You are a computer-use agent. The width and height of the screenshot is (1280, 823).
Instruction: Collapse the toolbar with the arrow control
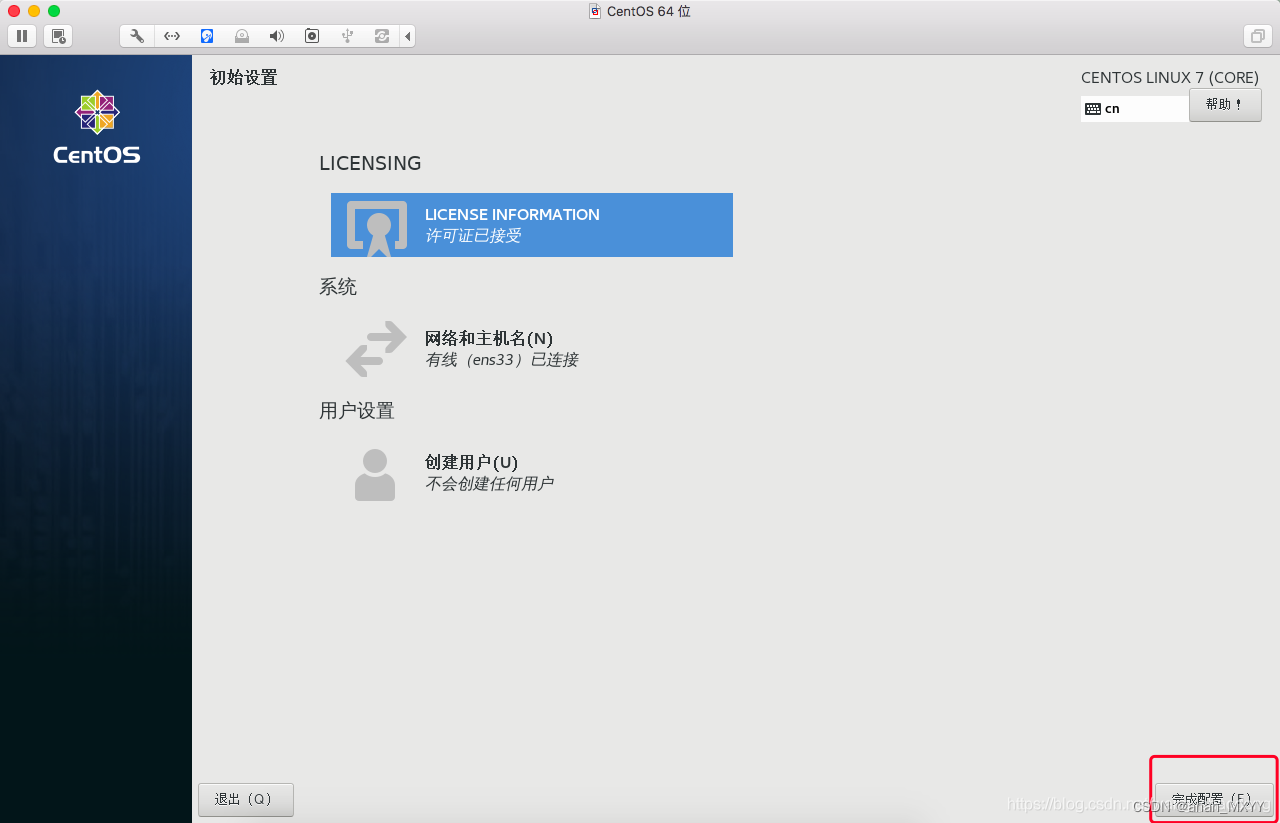[408, 36]
